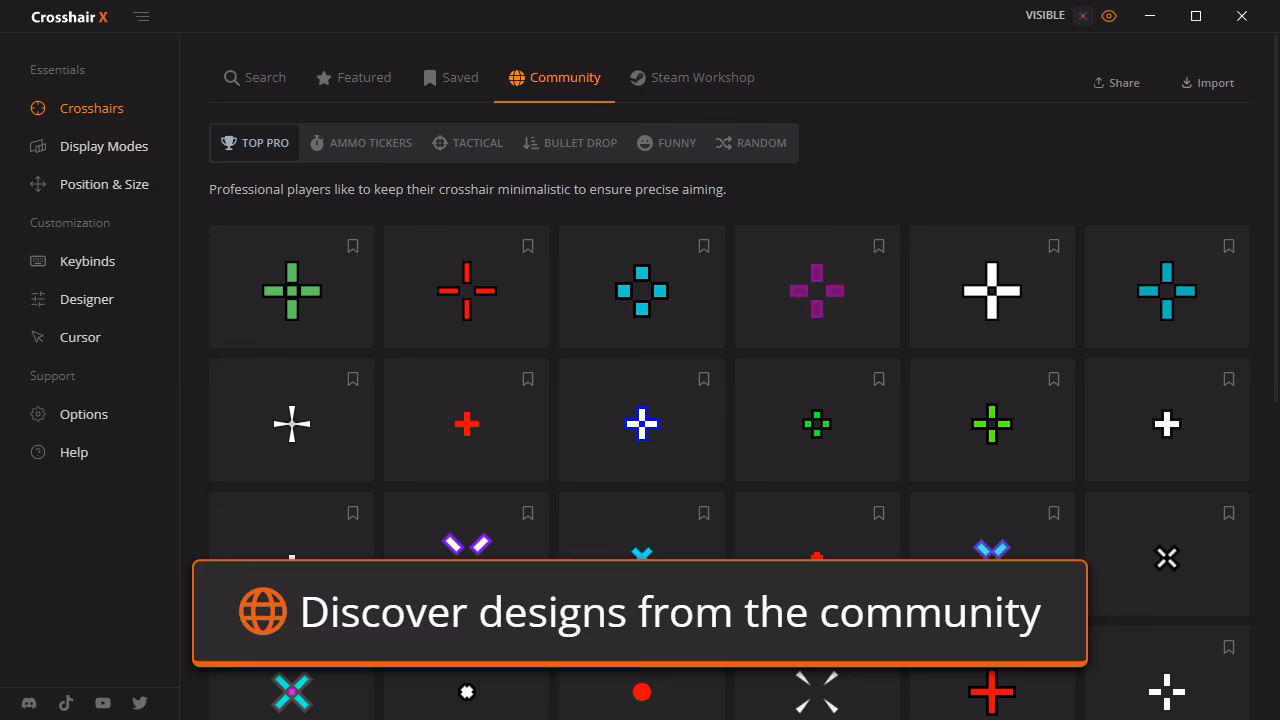Select the red gapped crosshair design

(467, 291)
